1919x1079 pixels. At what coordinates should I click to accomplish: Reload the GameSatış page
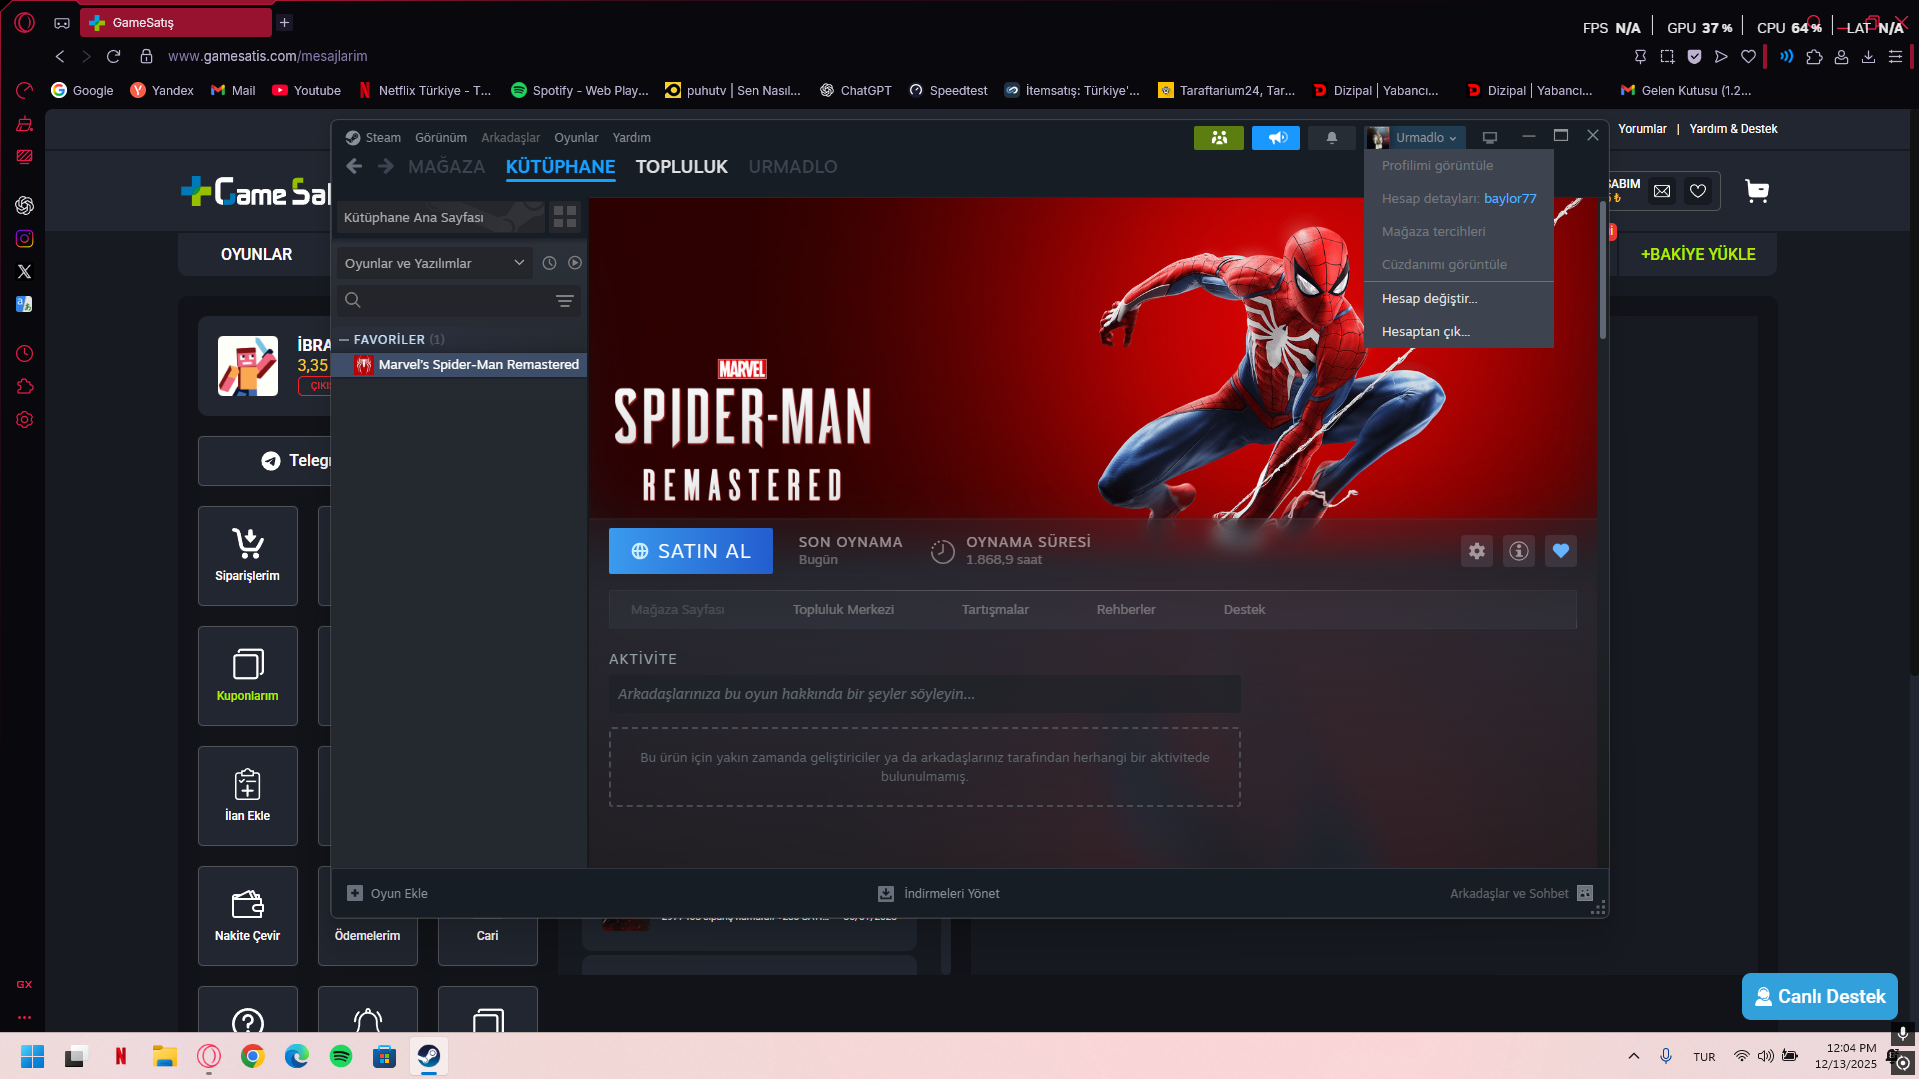[113, 56]
